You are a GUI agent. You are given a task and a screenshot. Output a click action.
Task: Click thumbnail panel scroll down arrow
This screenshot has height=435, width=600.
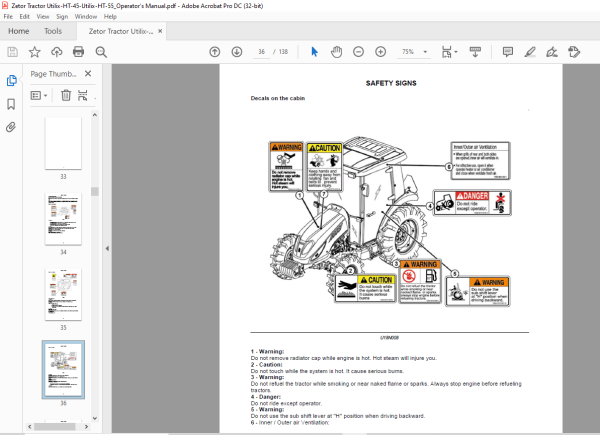95,418
